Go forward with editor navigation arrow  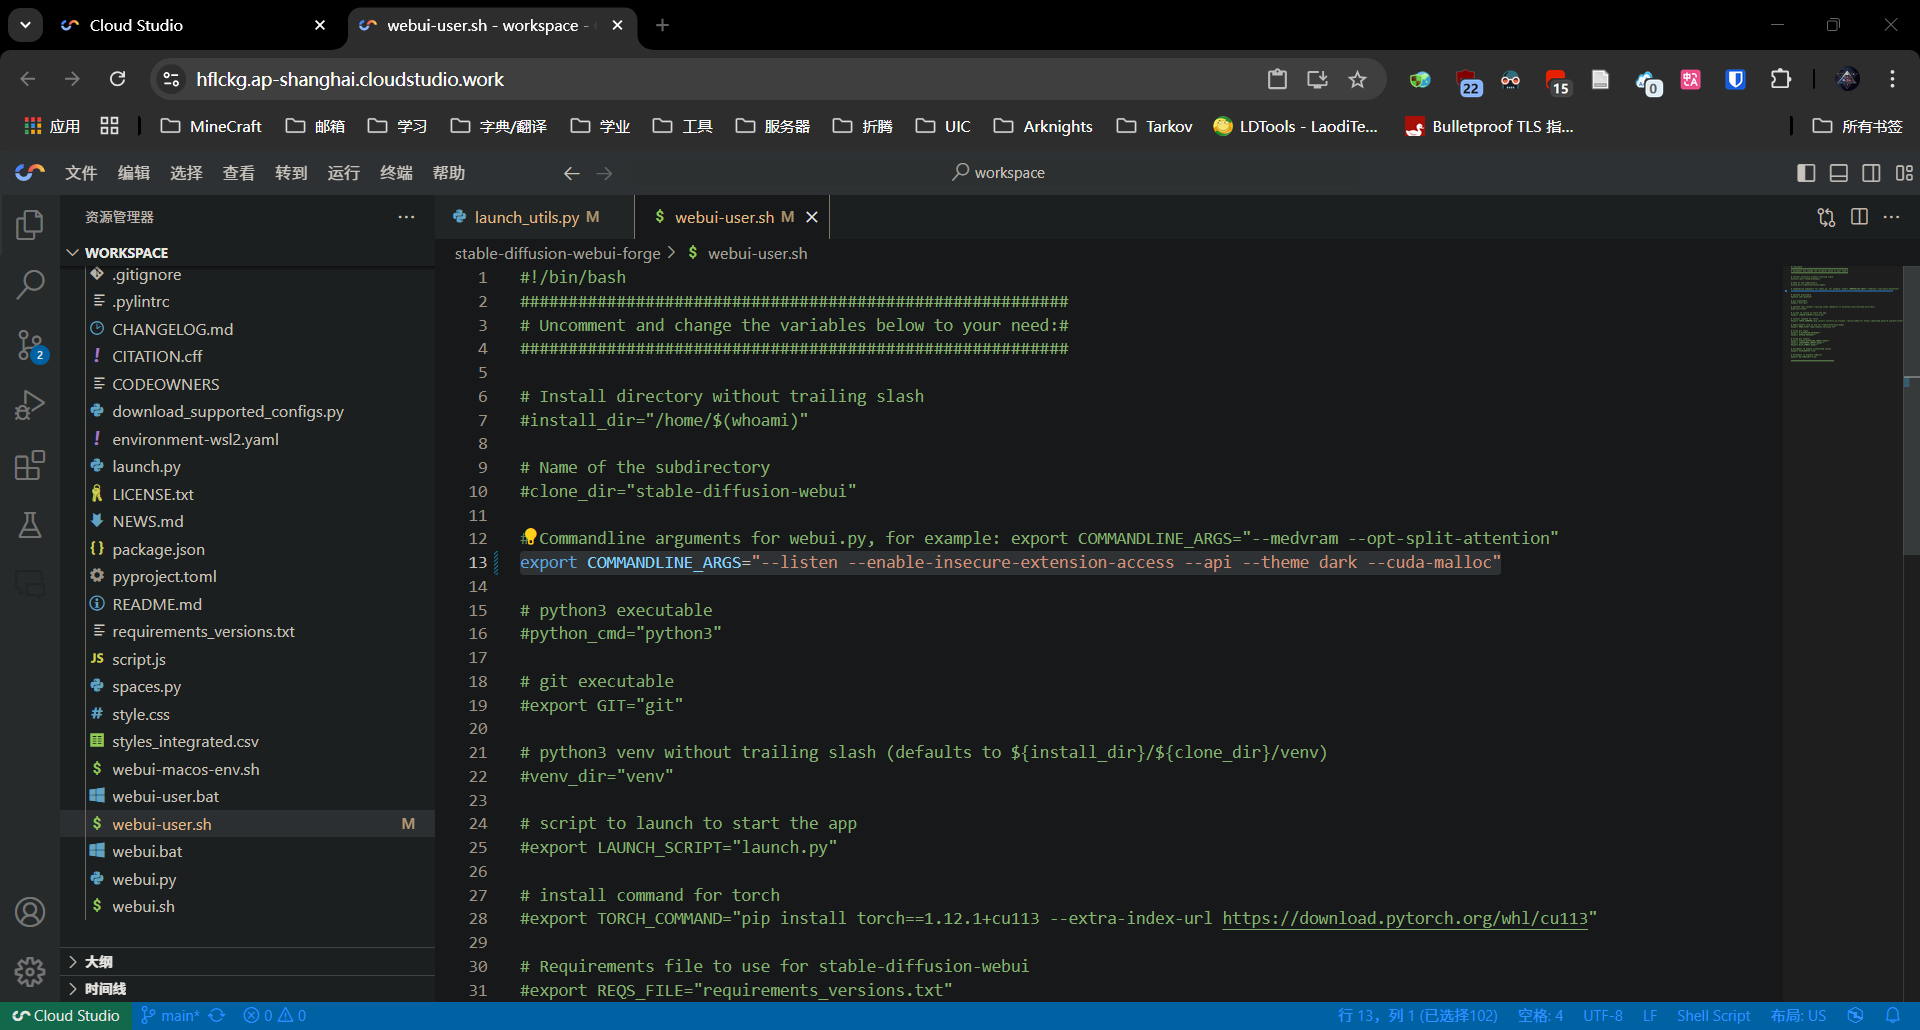pos(604,173)
